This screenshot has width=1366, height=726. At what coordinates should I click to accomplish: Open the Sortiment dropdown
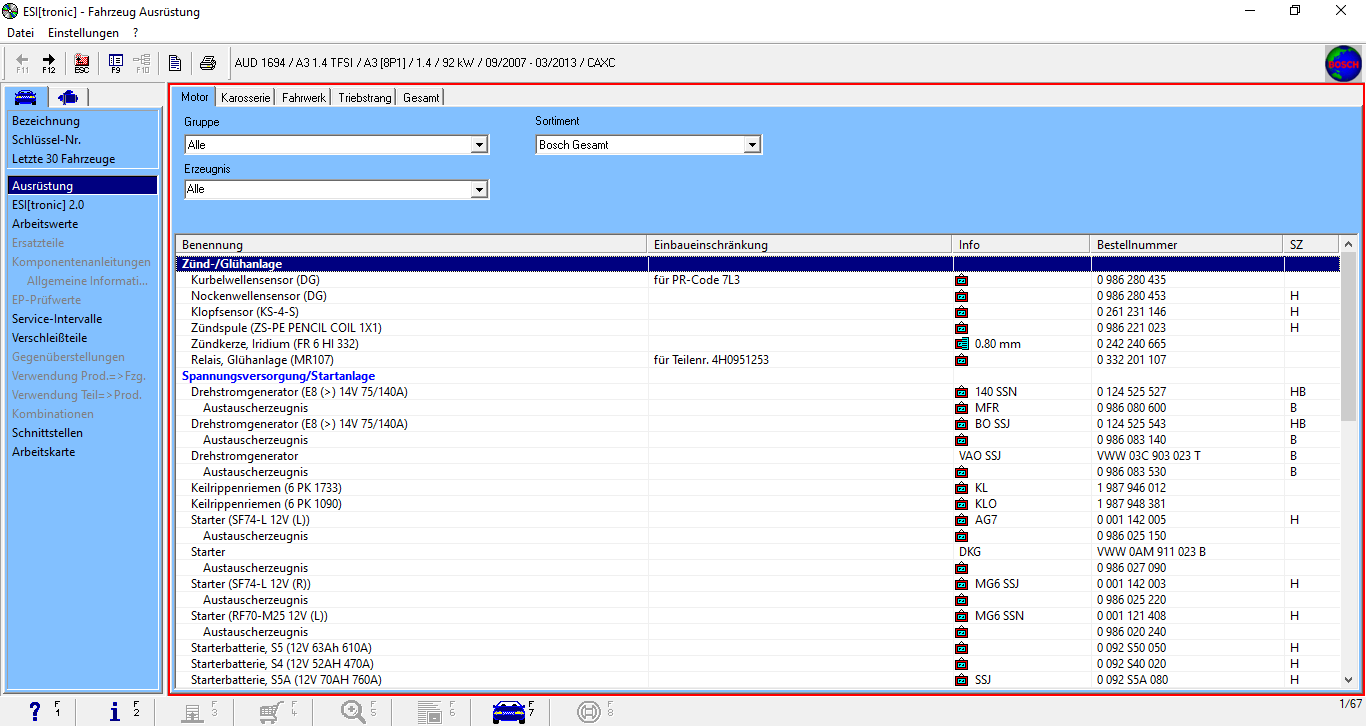752,145
